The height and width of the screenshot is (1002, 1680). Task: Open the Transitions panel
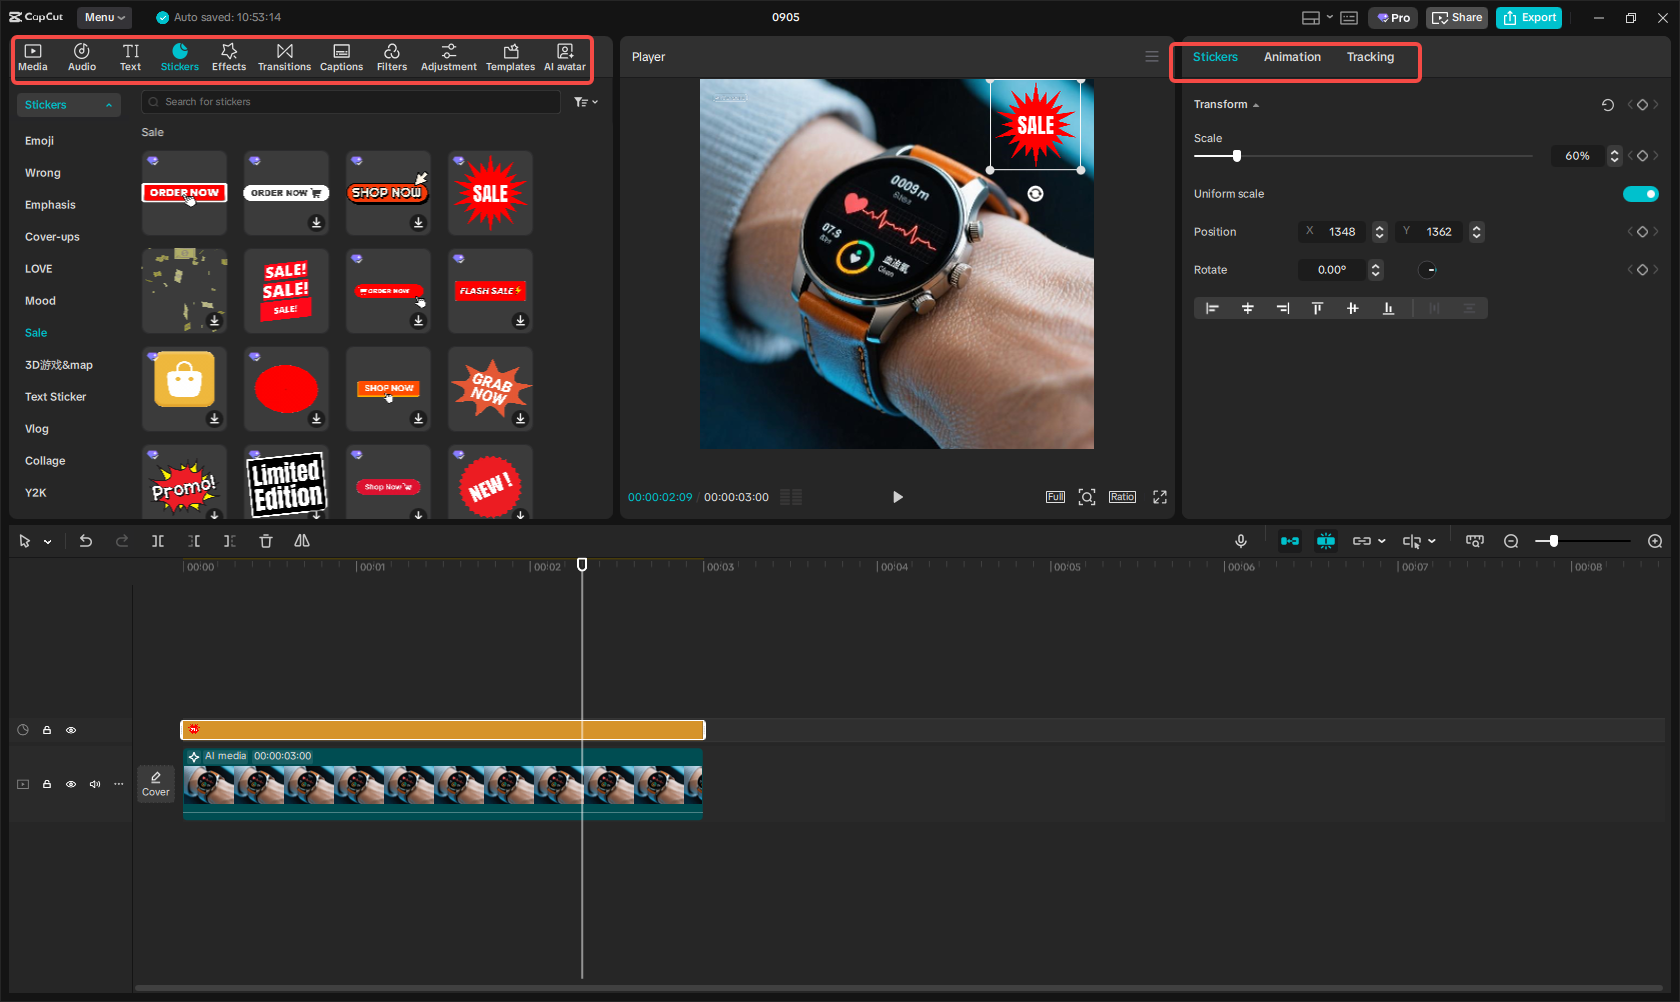[285, 57]
